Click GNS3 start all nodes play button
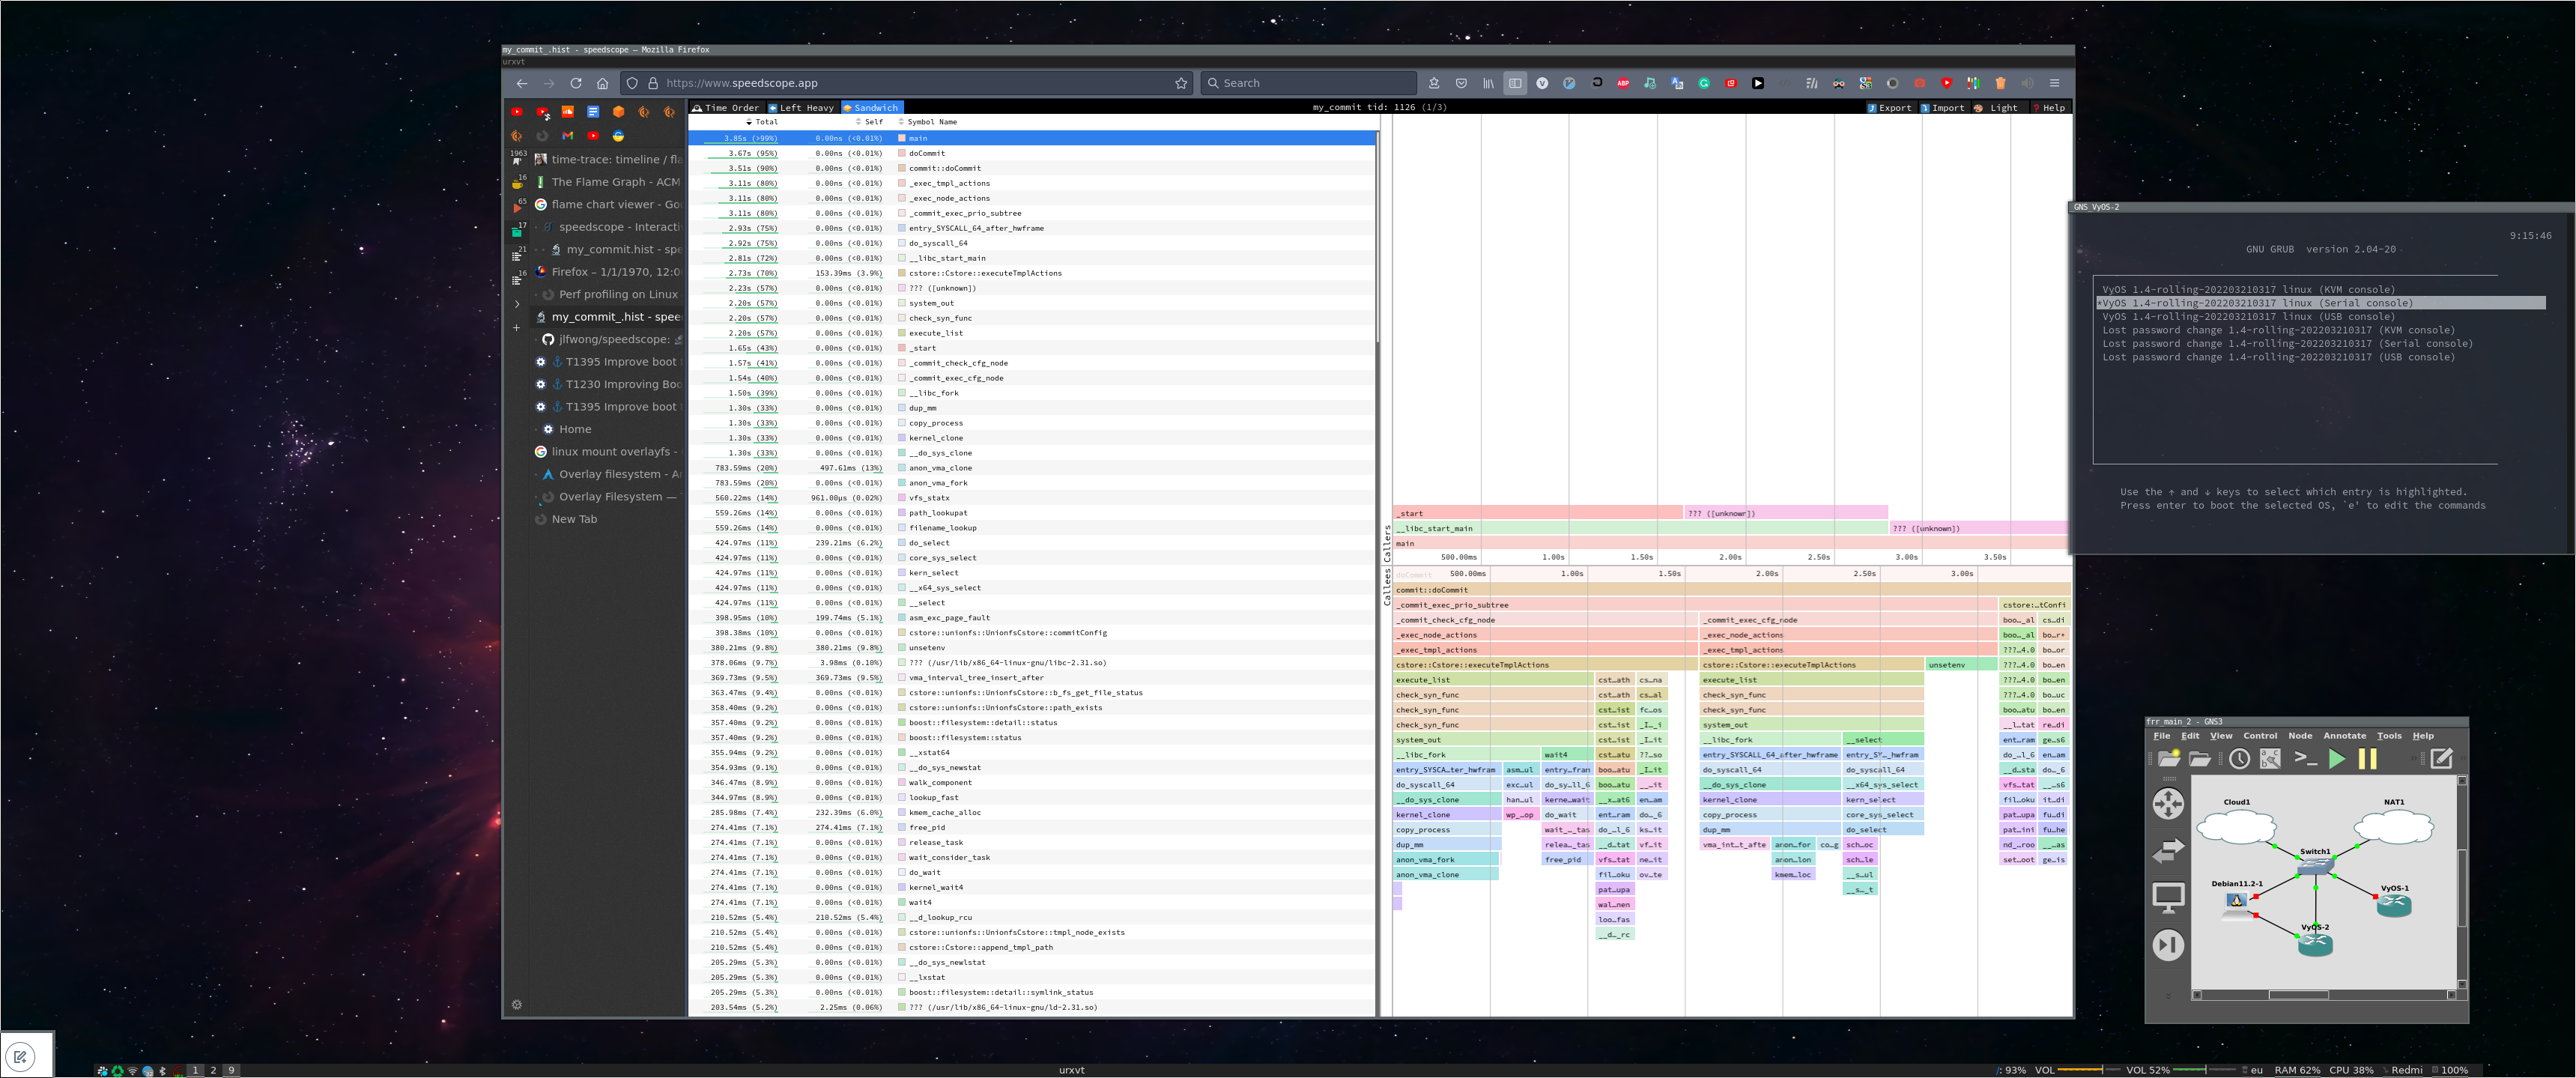 coord(2336,759)
